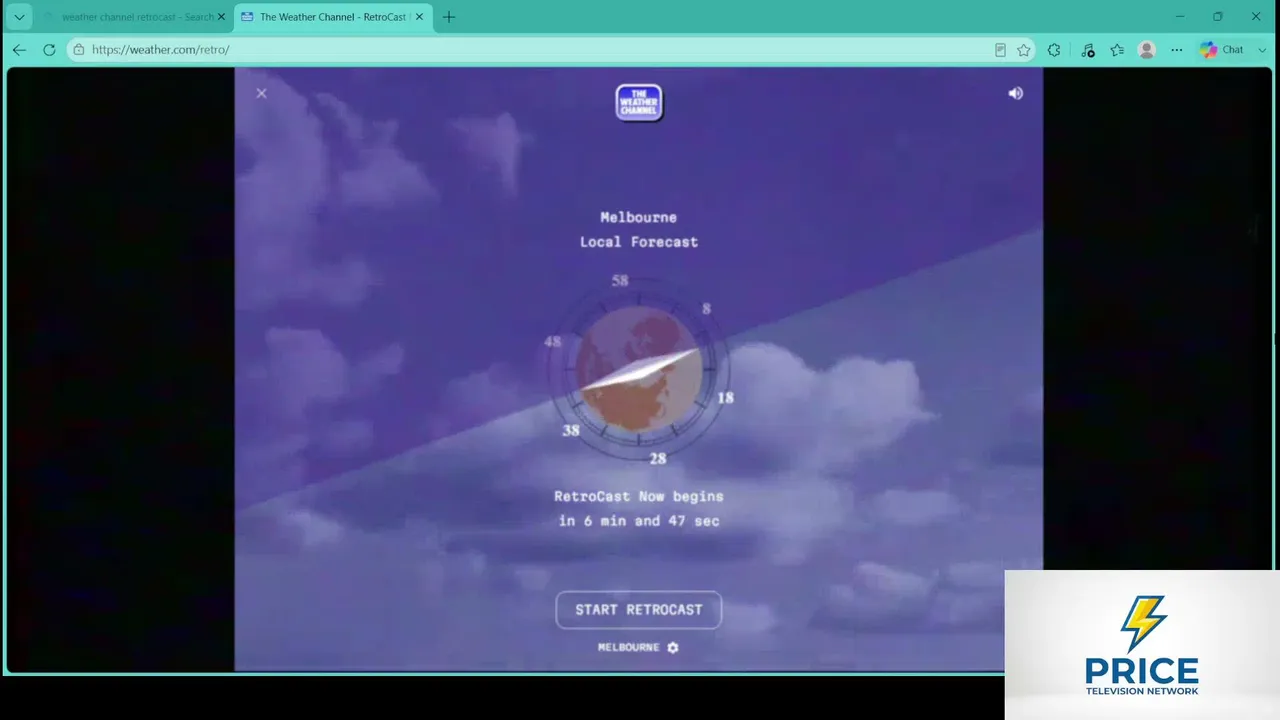Image resolution: width=1280 pixels, height=720 pixels.
Task: Select The Weather Channel - RetroCast tab
Action: point(330,17)
